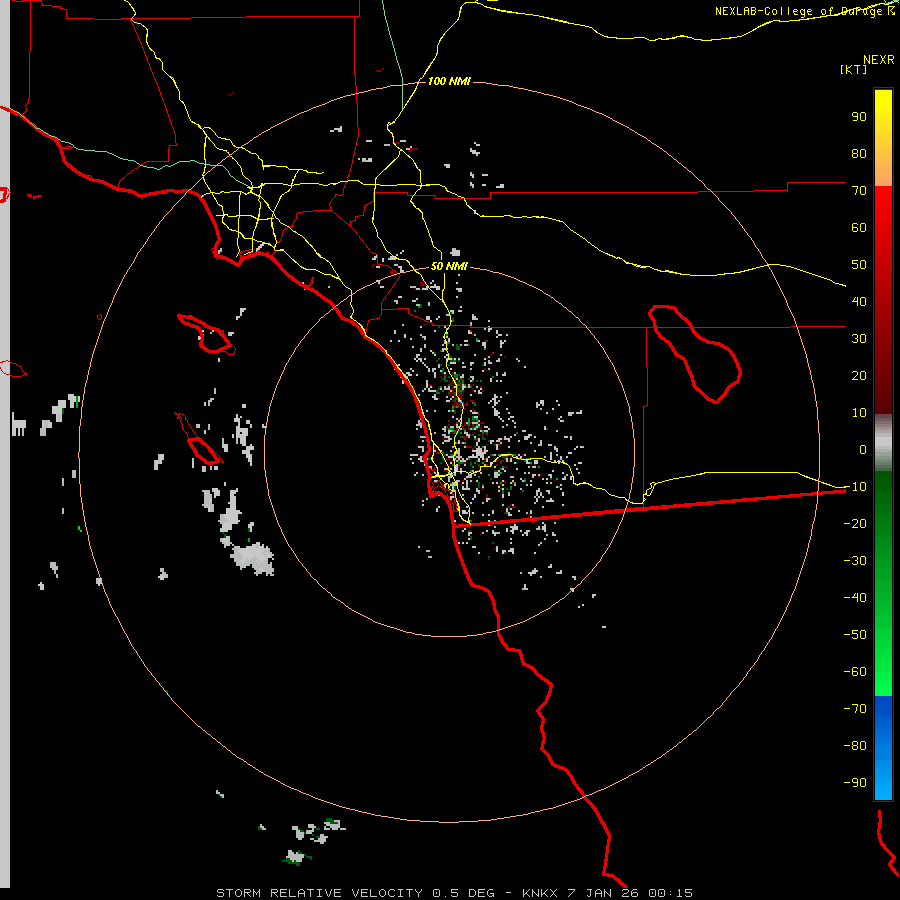Click the NEXR label above the scale

[878, 60]
